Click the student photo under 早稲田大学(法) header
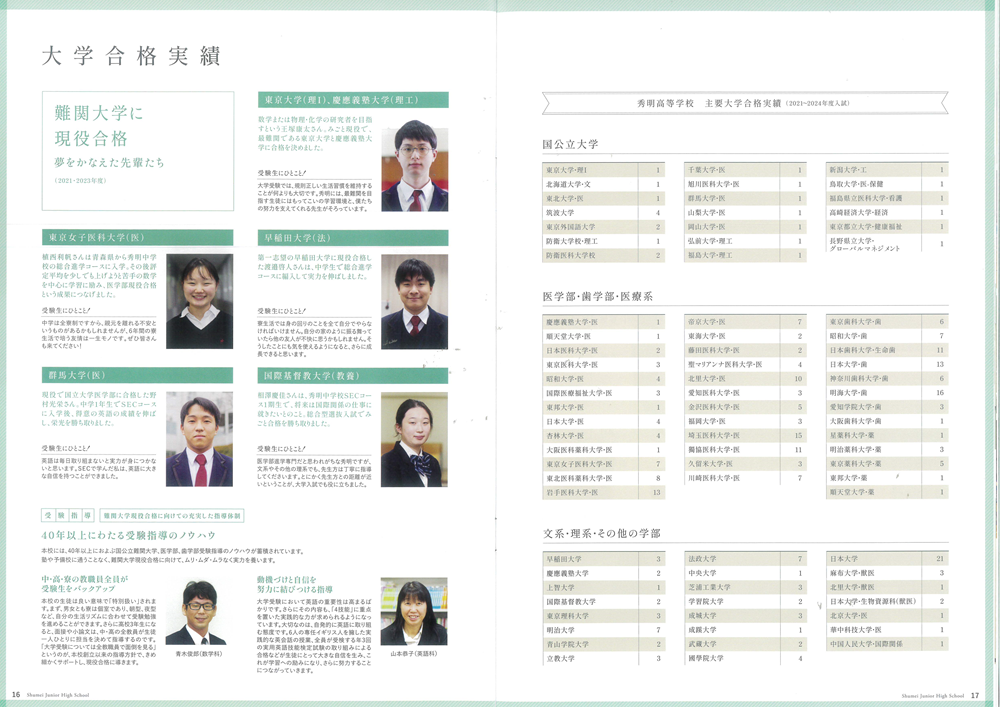1000x707 pixels. (415, 302)
